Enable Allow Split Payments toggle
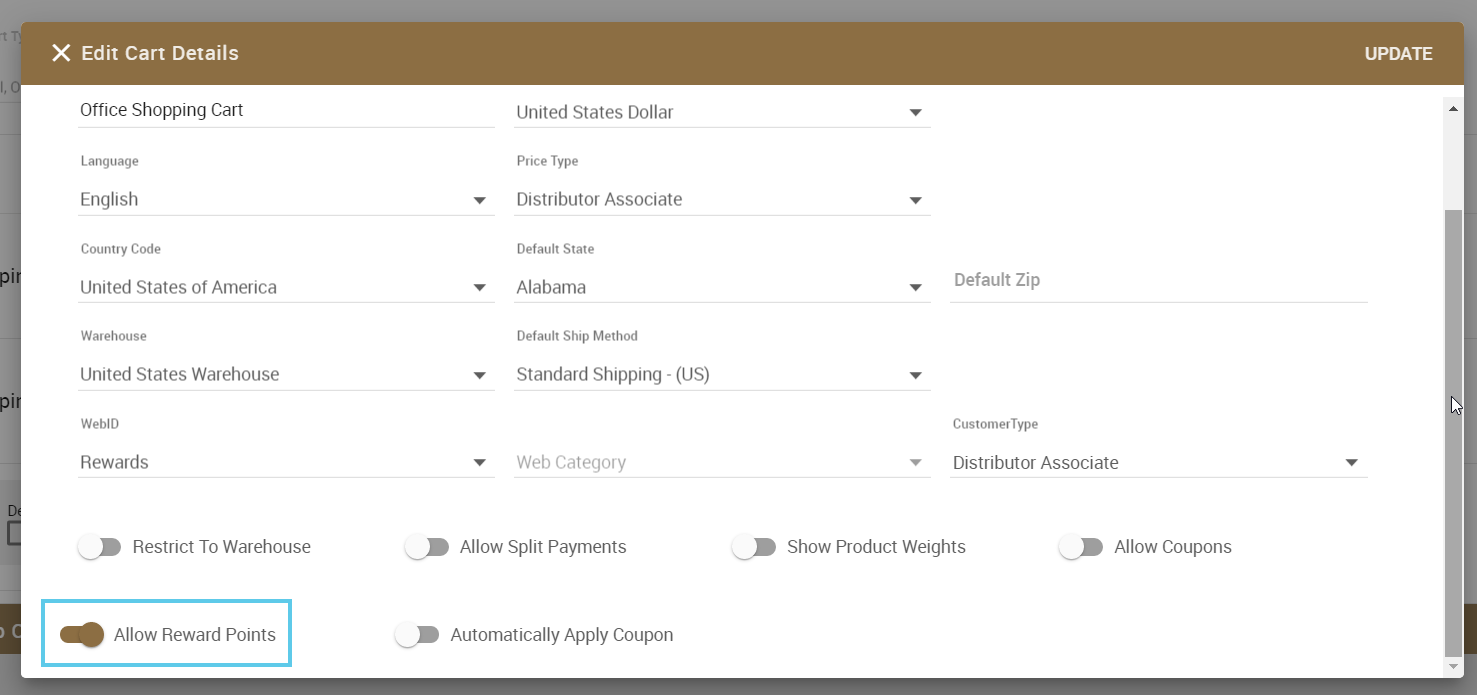The height and width of the screenshot is (695, 1477). tap(427, 547)
